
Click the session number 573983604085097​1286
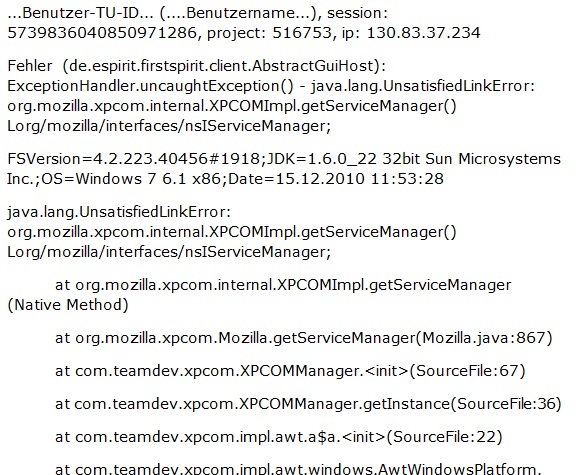coord(102,33)
